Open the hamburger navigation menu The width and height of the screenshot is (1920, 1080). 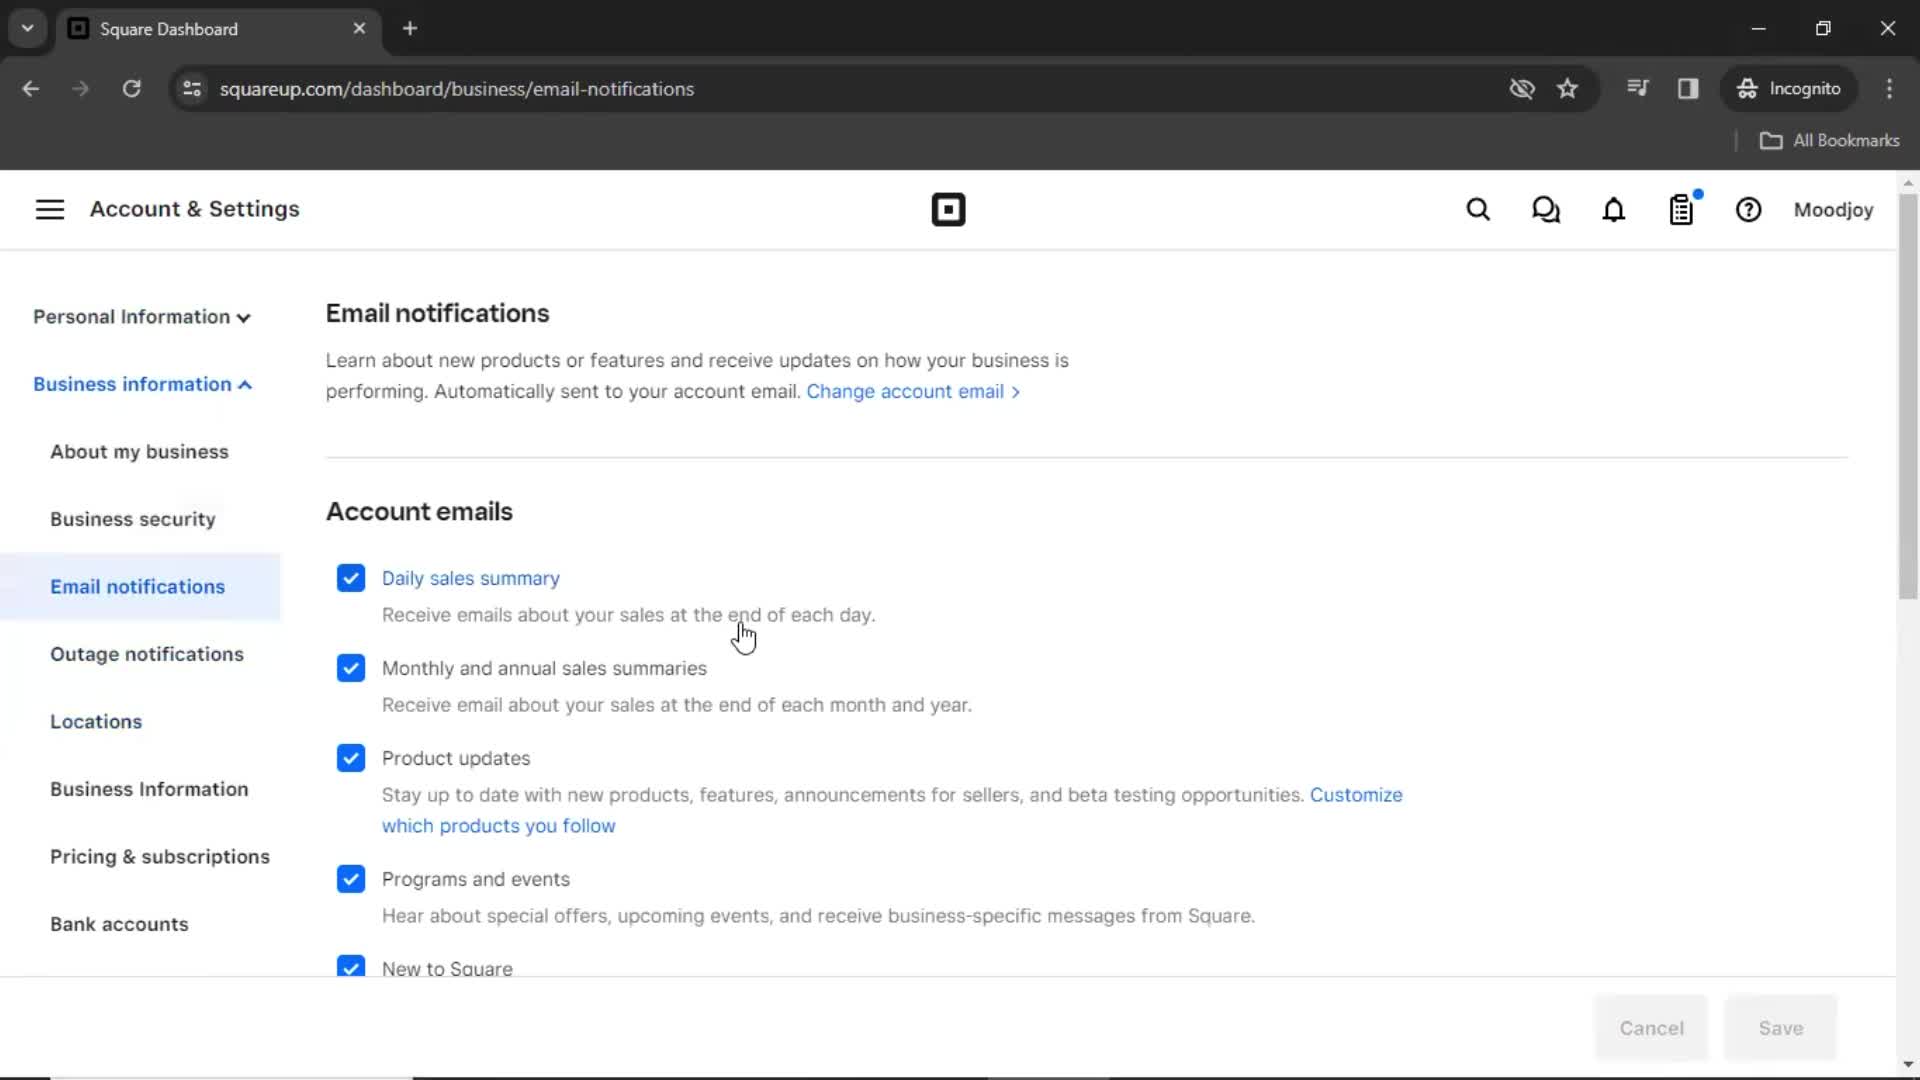[x=50, y=209]
